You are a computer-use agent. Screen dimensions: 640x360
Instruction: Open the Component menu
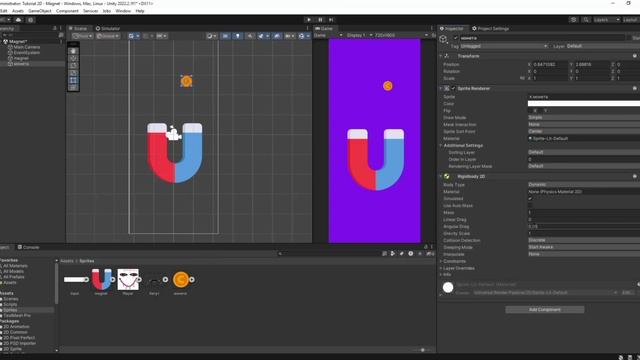[x=67, y=11]
